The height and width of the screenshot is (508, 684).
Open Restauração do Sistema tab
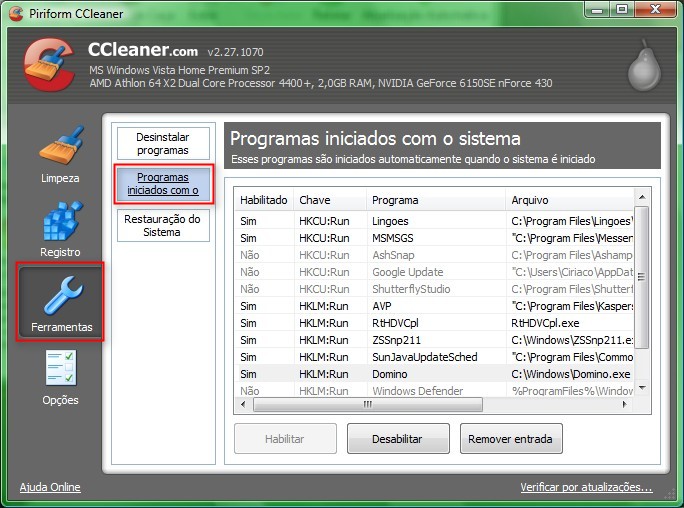point(163,225)
